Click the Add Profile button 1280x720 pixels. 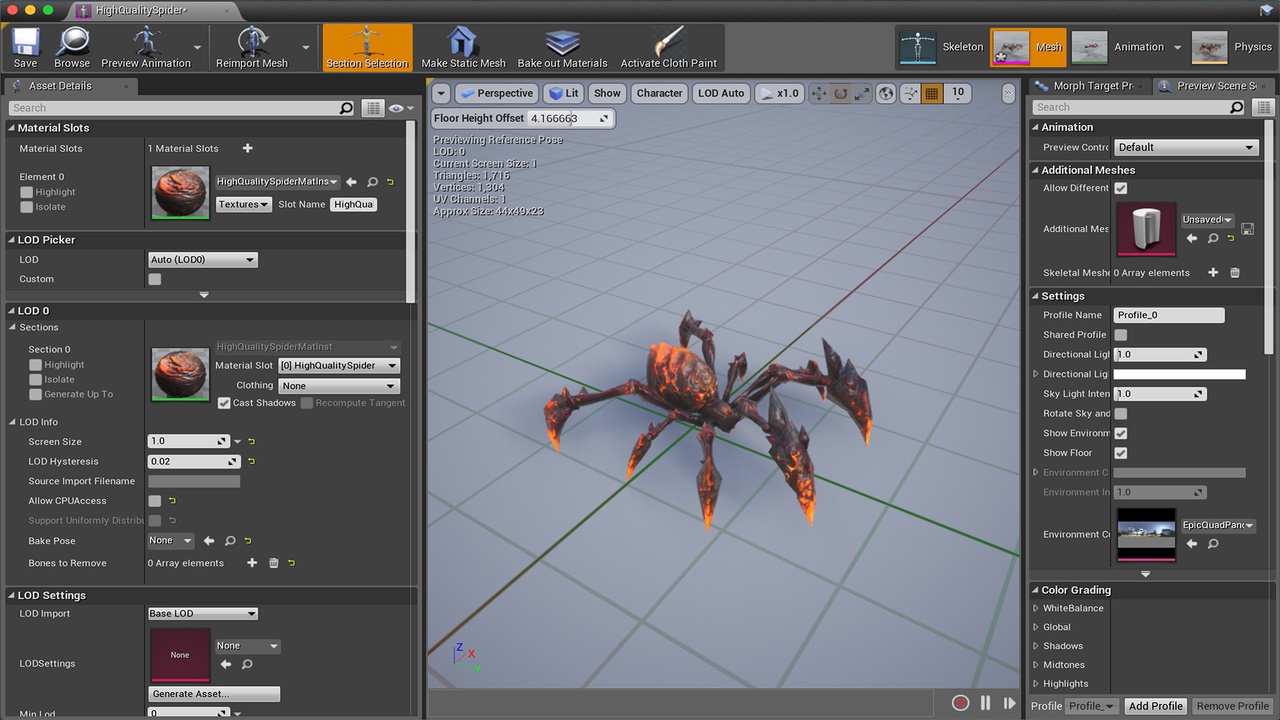coord(1155,706)
